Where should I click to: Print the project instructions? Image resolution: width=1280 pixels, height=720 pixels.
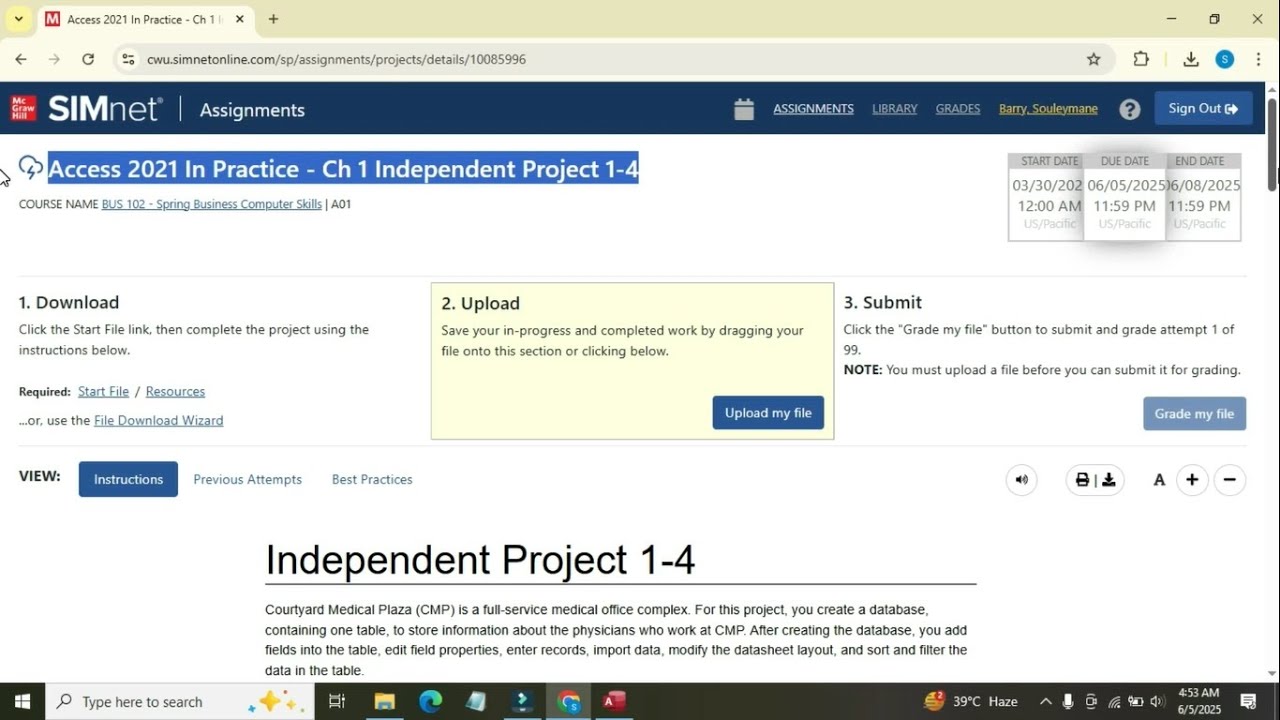click(1082, 480)
